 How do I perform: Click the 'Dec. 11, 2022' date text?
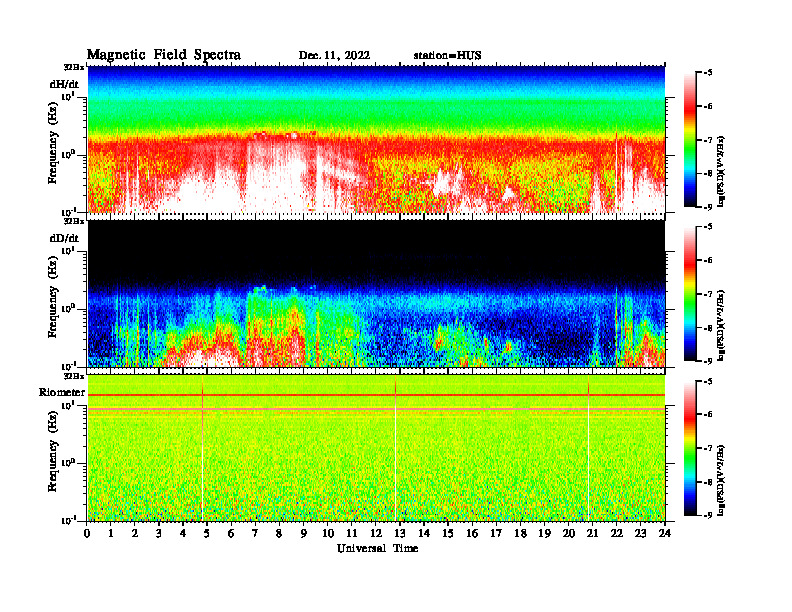click(334, 56)
